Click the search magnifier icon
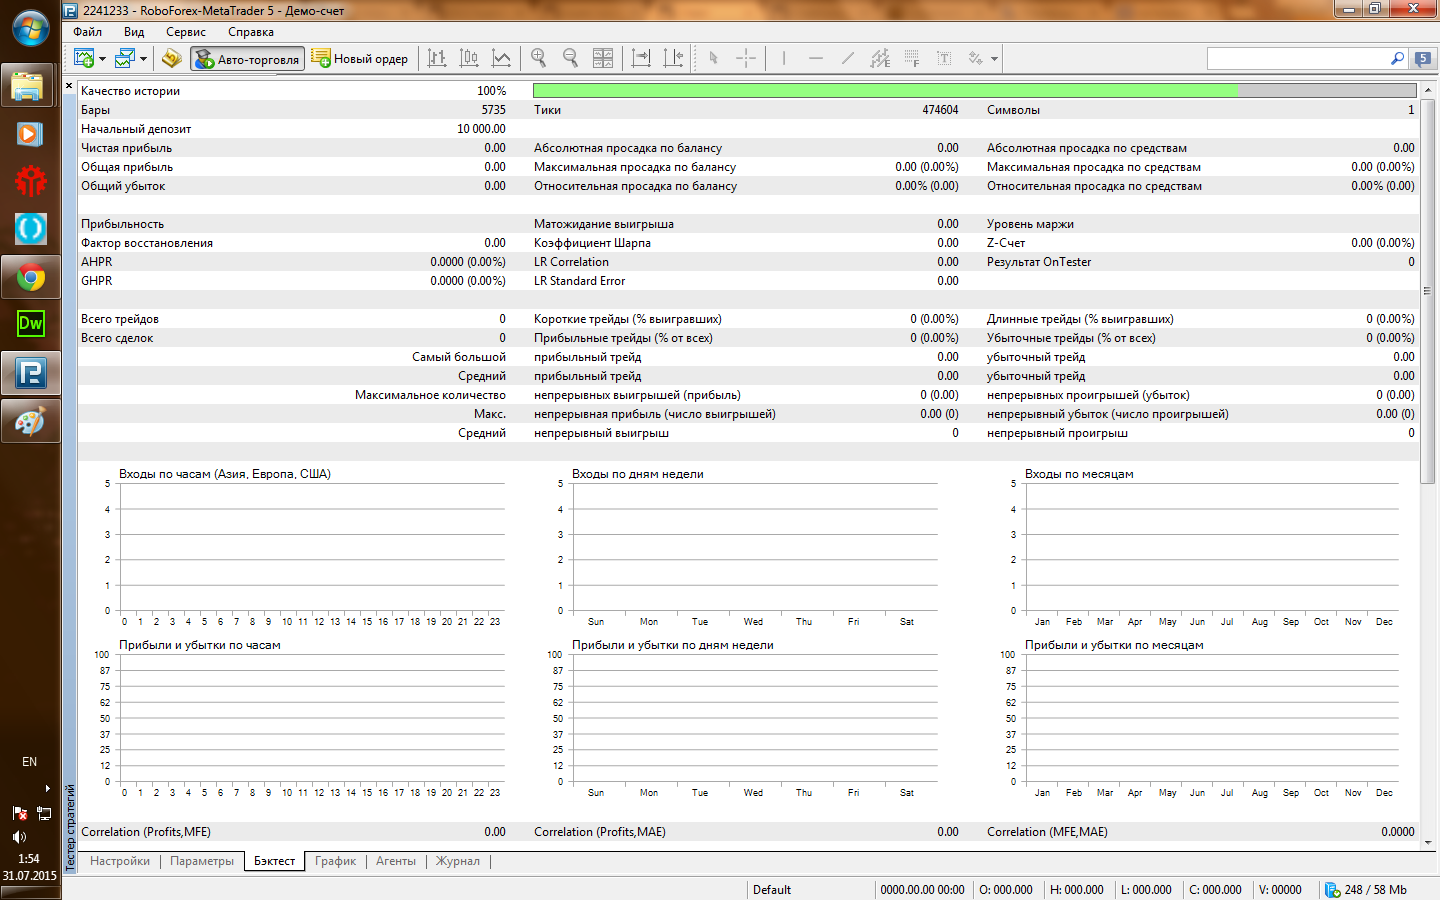The width and height of the screenshot is (1440, 900). pos(1397,59)
